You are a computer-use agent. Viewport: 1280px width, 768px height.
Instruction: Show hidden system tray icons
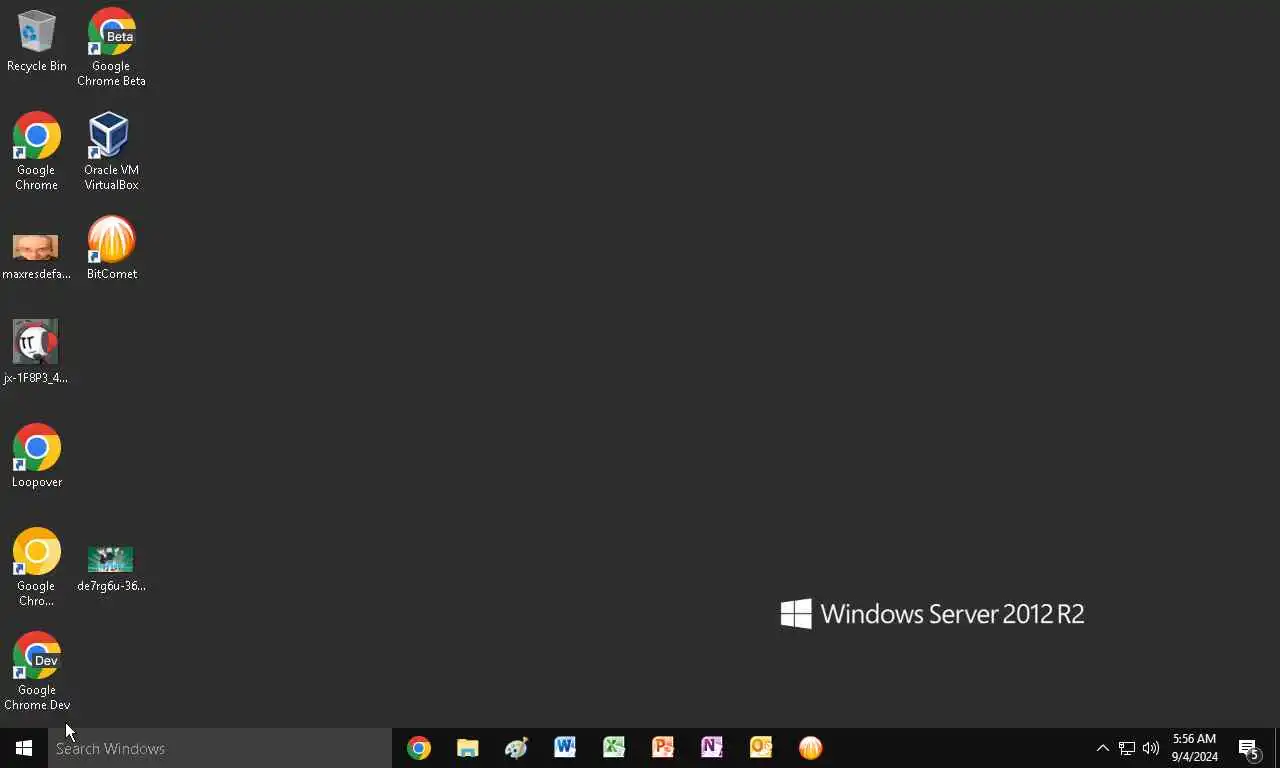[1103, 748]
